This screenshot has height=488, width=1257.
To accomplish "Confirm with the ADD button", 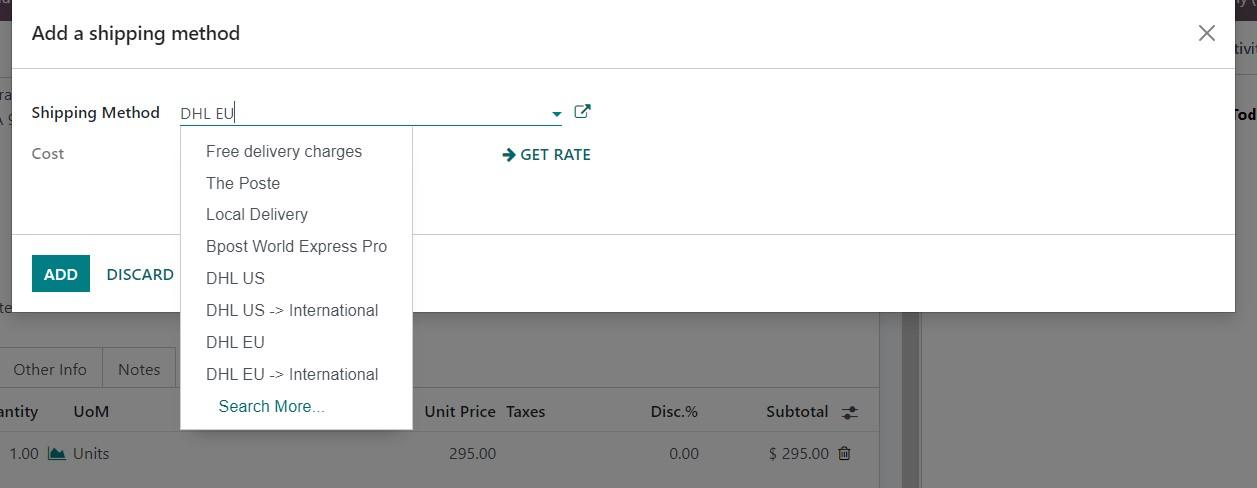I will (61, 274).
